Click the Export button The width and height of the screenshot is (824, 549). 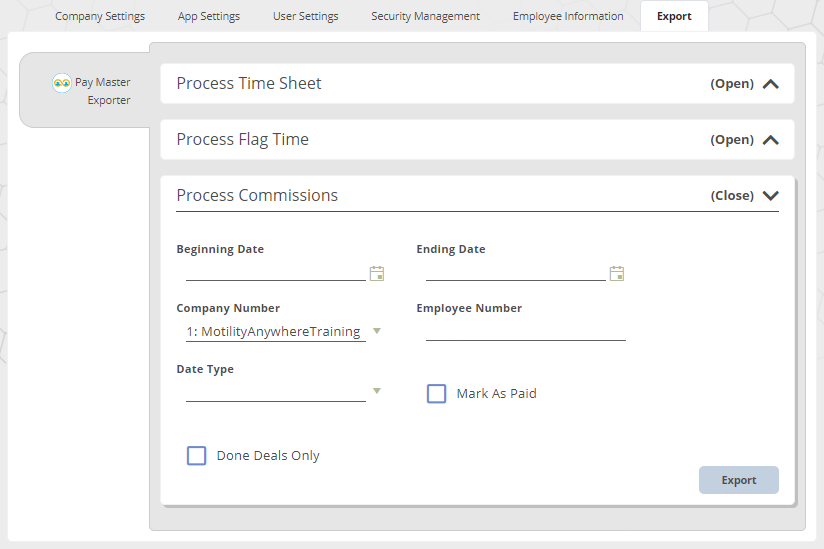[738, 480]
